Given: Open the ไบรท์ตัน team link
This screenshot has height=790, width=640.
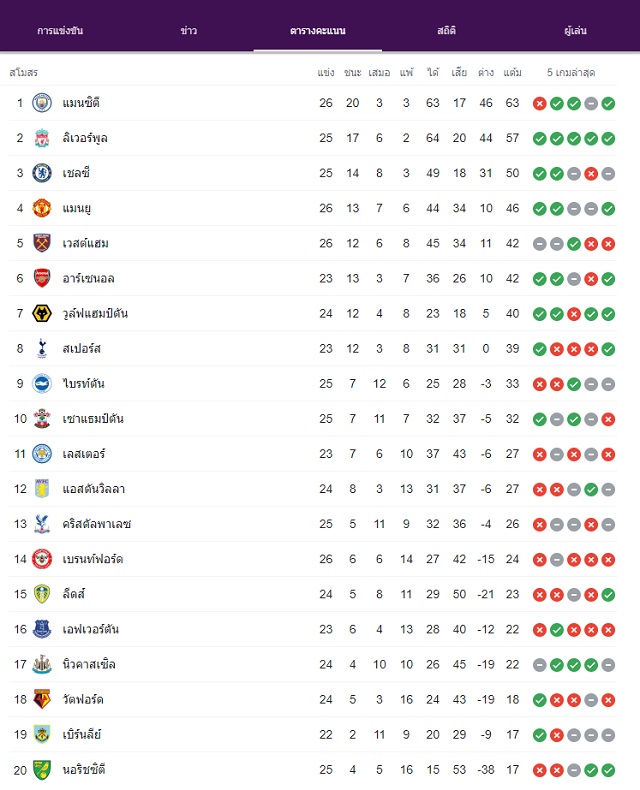Looking at the screenshot, I should pos(83,383).
